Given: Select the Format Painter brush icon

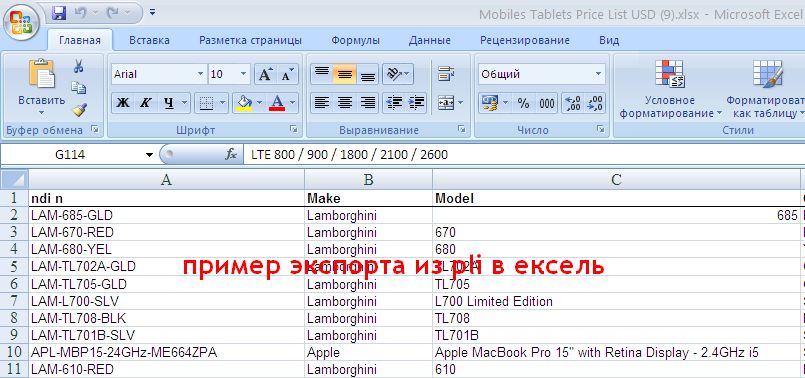Looking at the screenshot, I should 79,109.
